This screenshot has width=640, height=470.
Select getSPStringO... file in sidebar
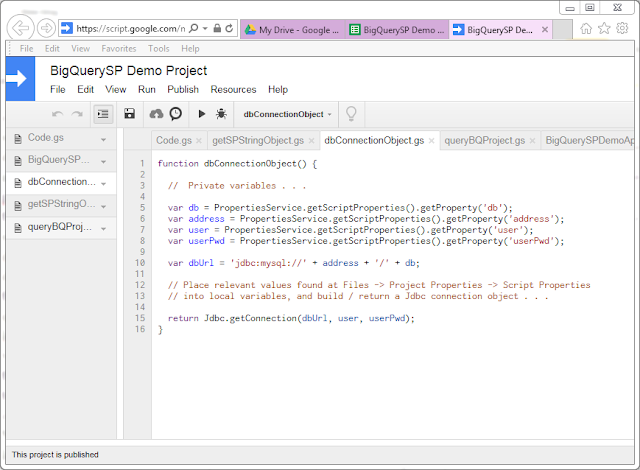pyautogui.click(x=62, y=204)
